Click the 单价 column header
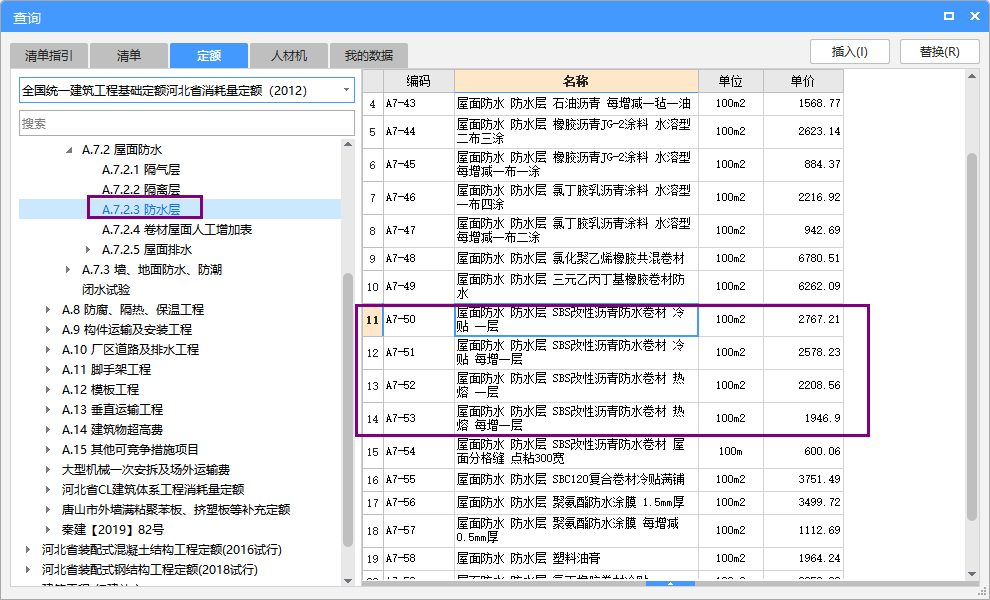990x600 pixels. (803, 81)
